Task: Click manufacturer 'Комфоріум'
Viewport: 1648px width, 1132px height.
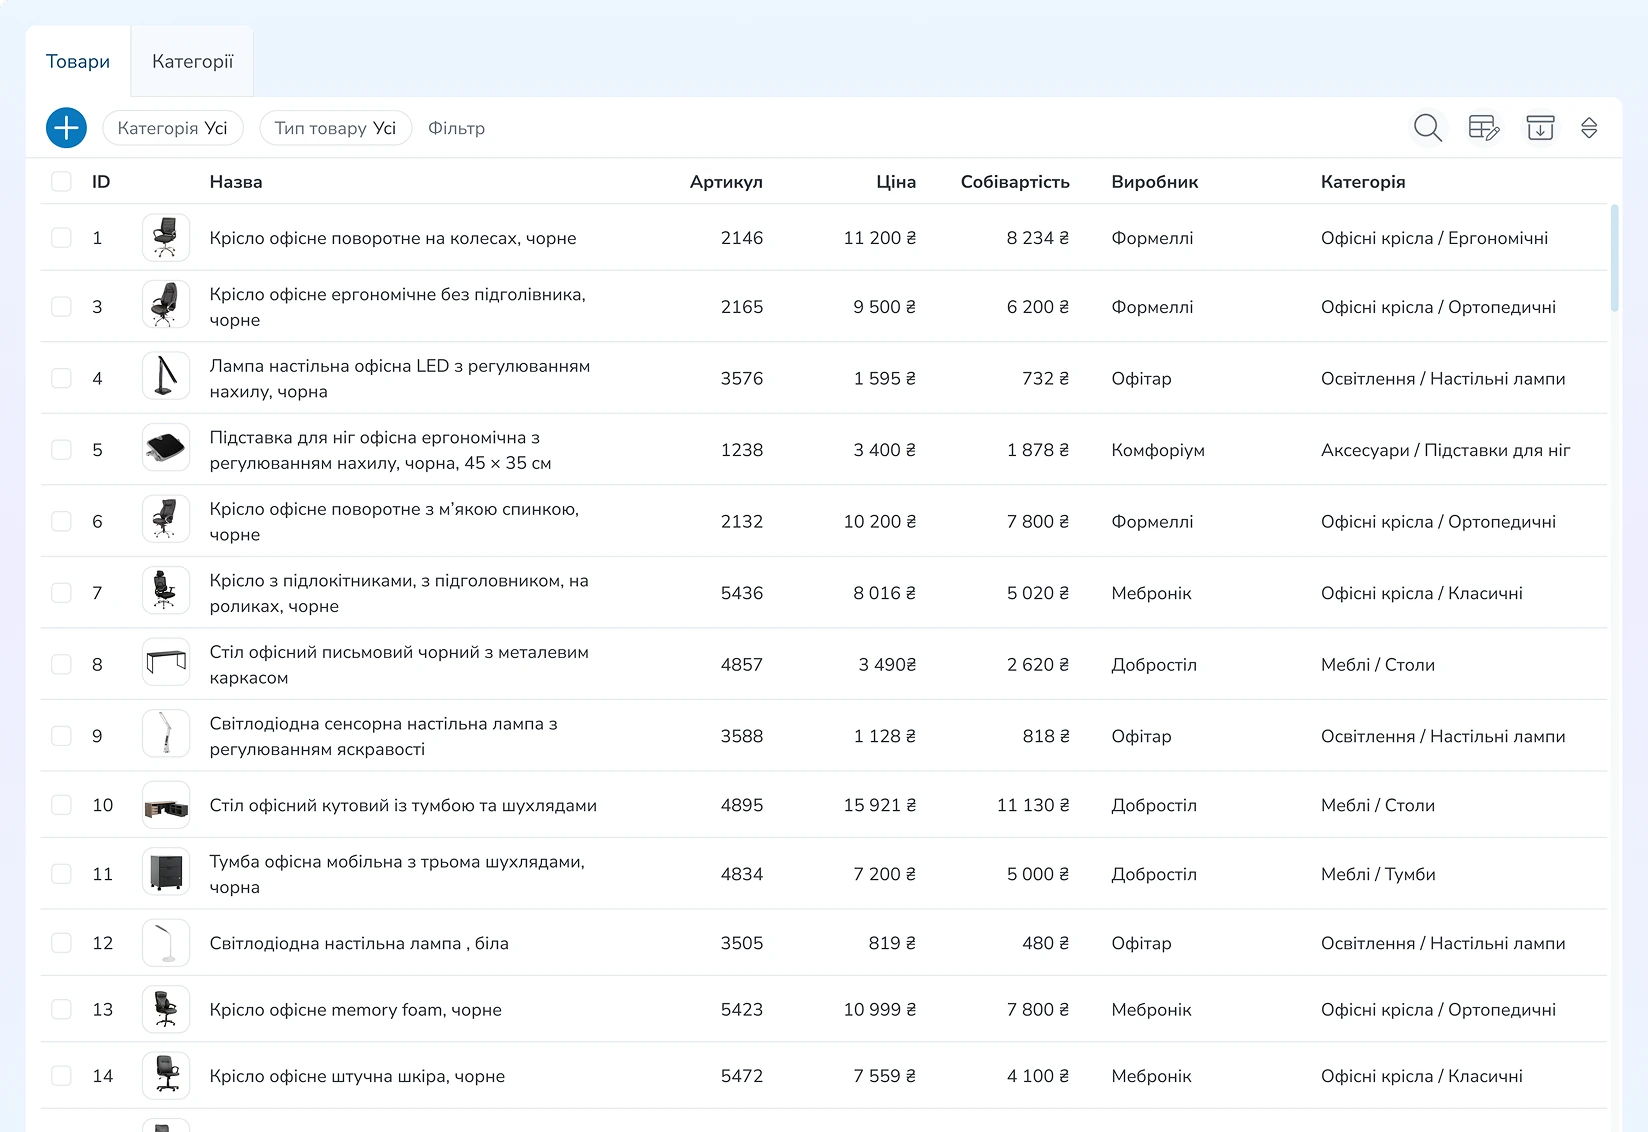Action: (x=1158, y=450)
